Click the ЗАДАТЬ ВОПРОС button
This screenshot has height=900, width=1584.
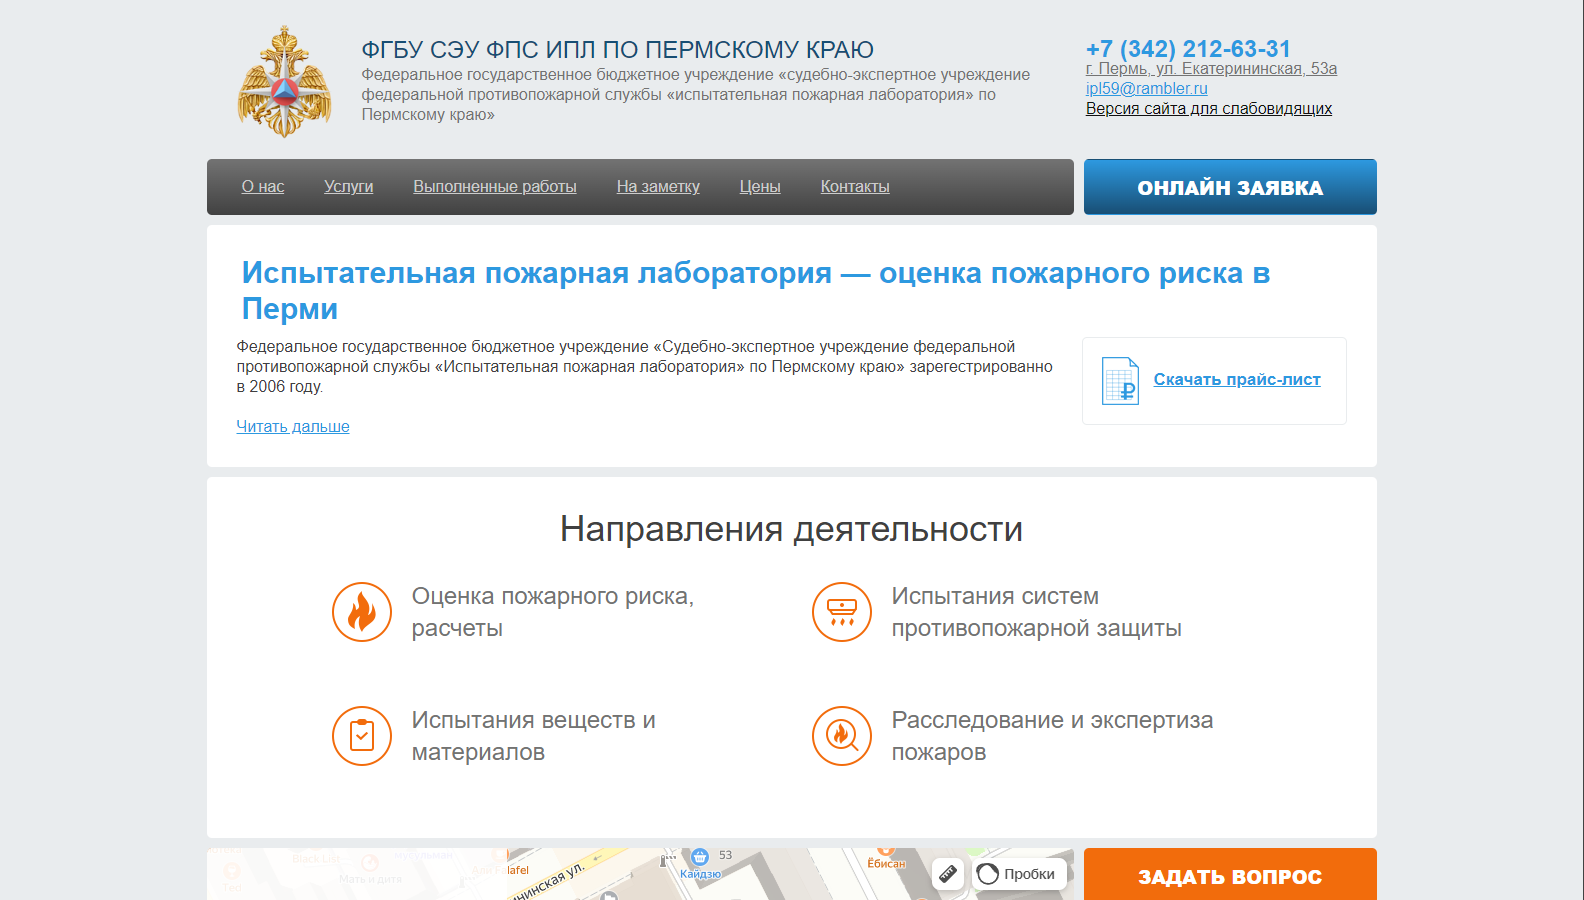pyautogui.click(x=1230, y=875)
